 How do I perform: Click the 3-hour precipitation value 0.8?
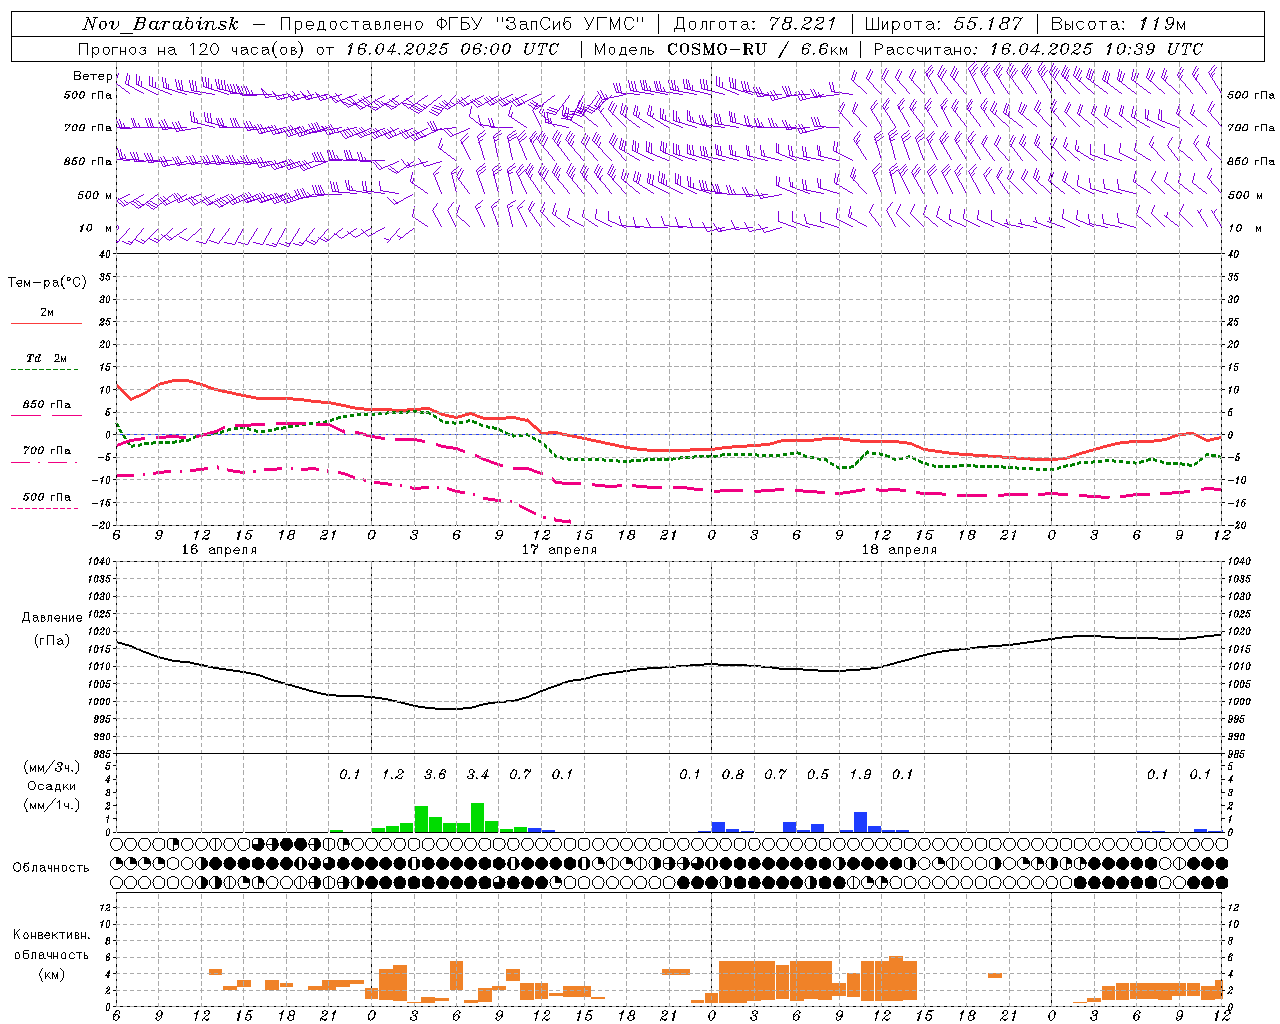click(x=733, y=775)
